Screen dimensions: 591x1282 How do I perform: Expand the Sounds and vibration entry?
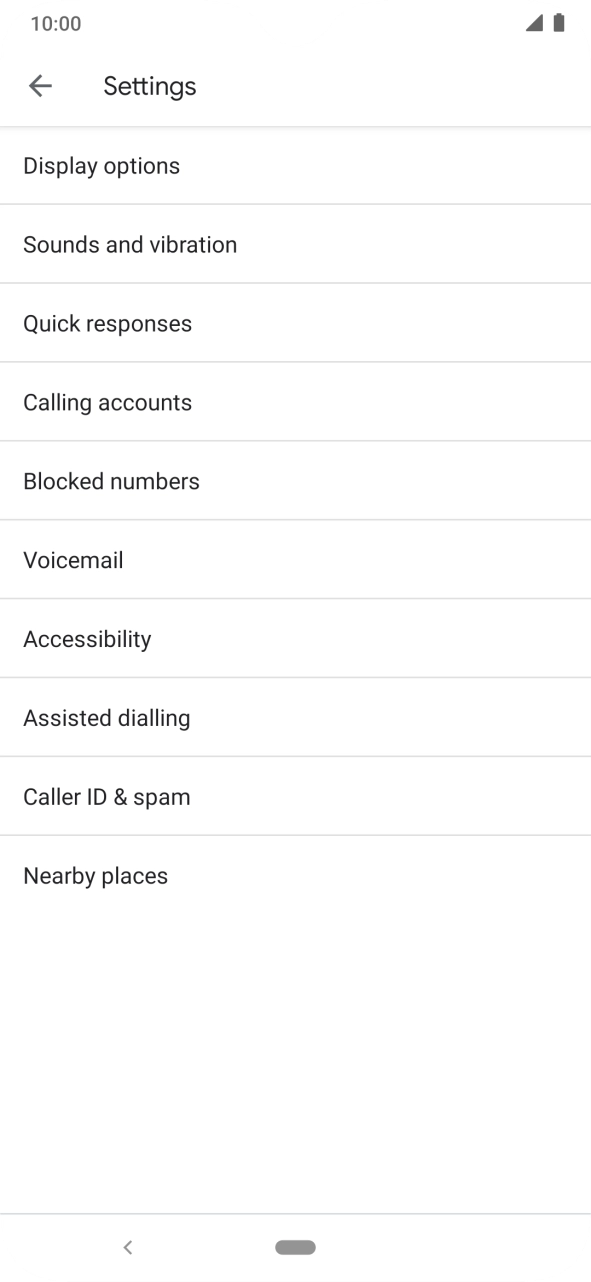coord(295,244)
